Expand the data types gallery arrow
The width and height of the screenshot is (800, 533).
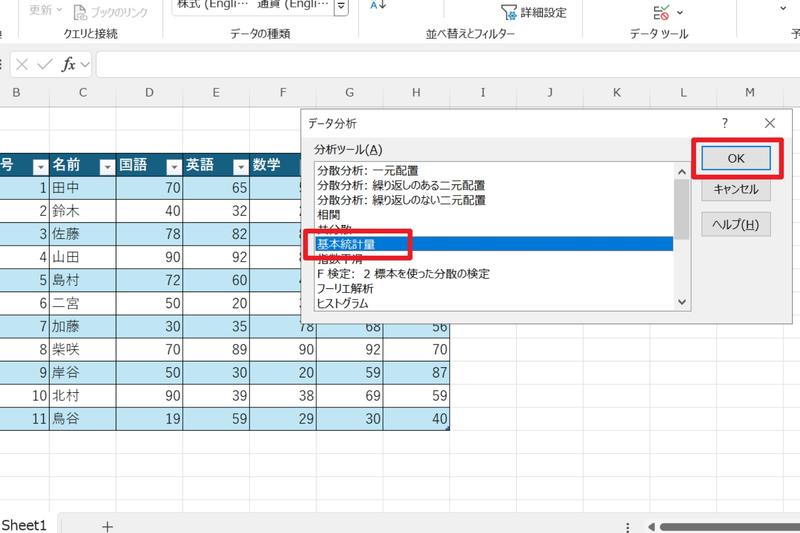pyautogui.click(x=342, y=7)
